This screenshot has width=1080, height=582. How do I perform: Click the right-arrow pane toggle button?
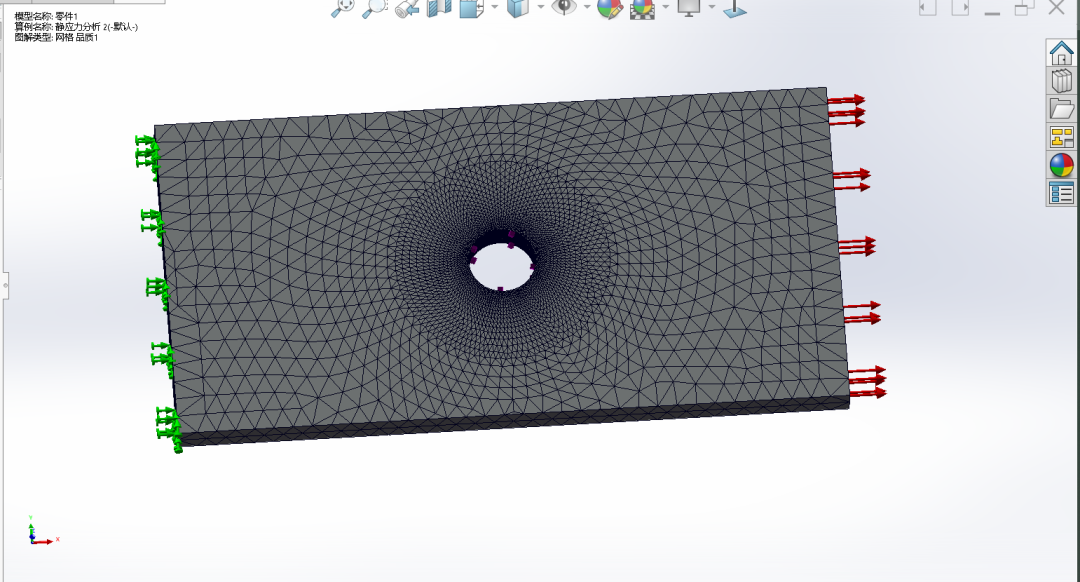pos(961,8)
